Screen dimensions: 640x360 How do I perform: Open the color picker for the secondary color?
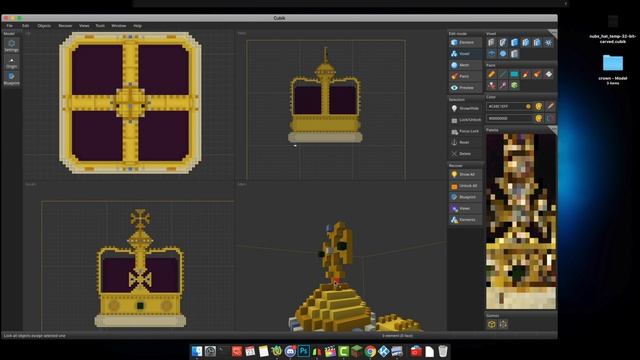pyautogui.click(x=539, y=118)
